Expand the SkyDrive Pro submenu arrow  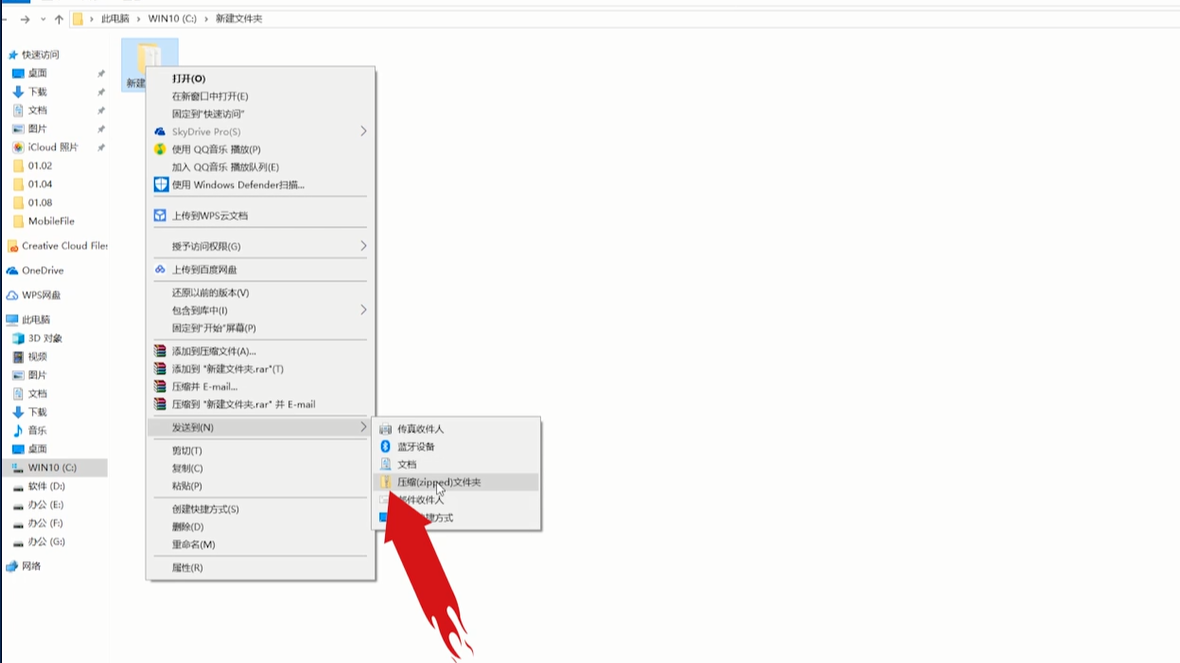363,132
